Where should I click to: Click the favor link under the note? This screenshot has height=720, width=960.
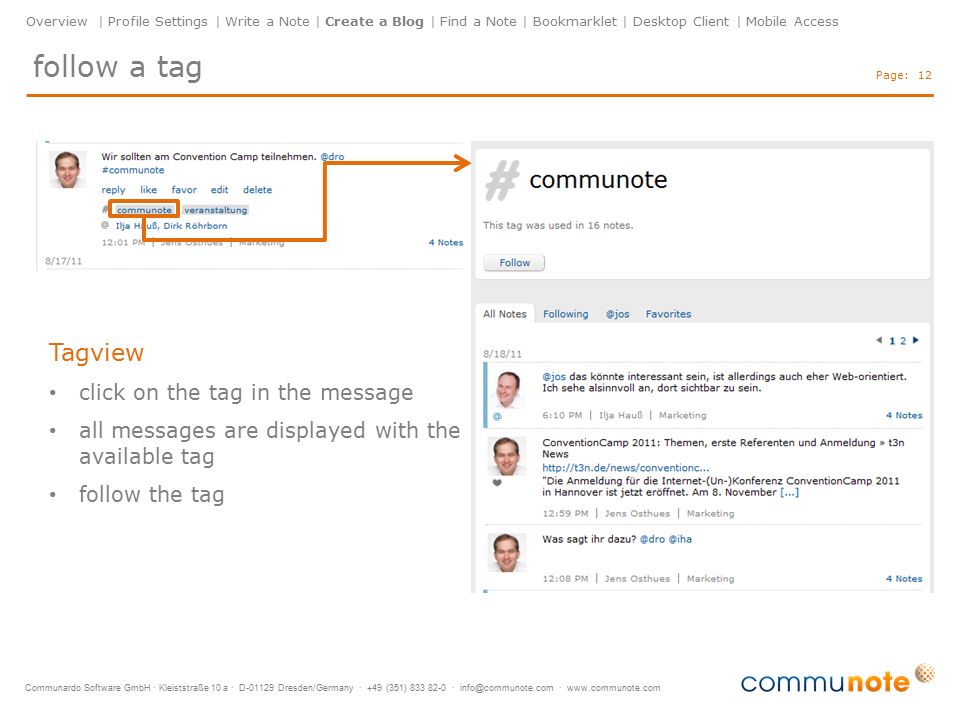click(184, 190)
